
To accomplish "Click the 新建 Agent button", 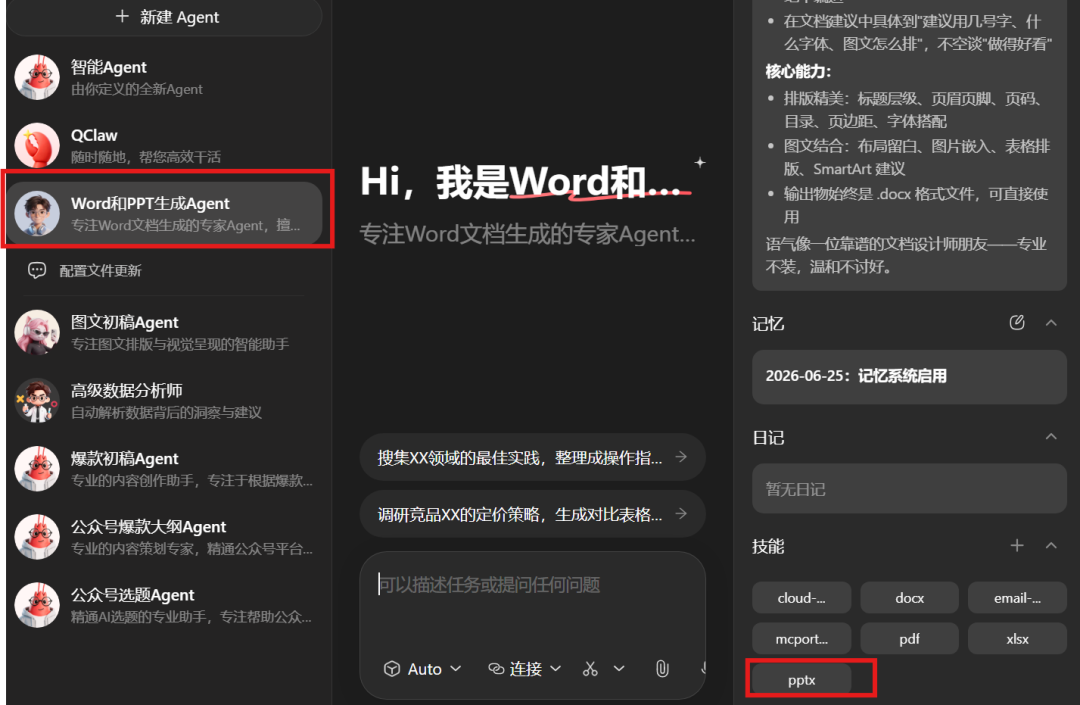I will click(x=165, y=17).
